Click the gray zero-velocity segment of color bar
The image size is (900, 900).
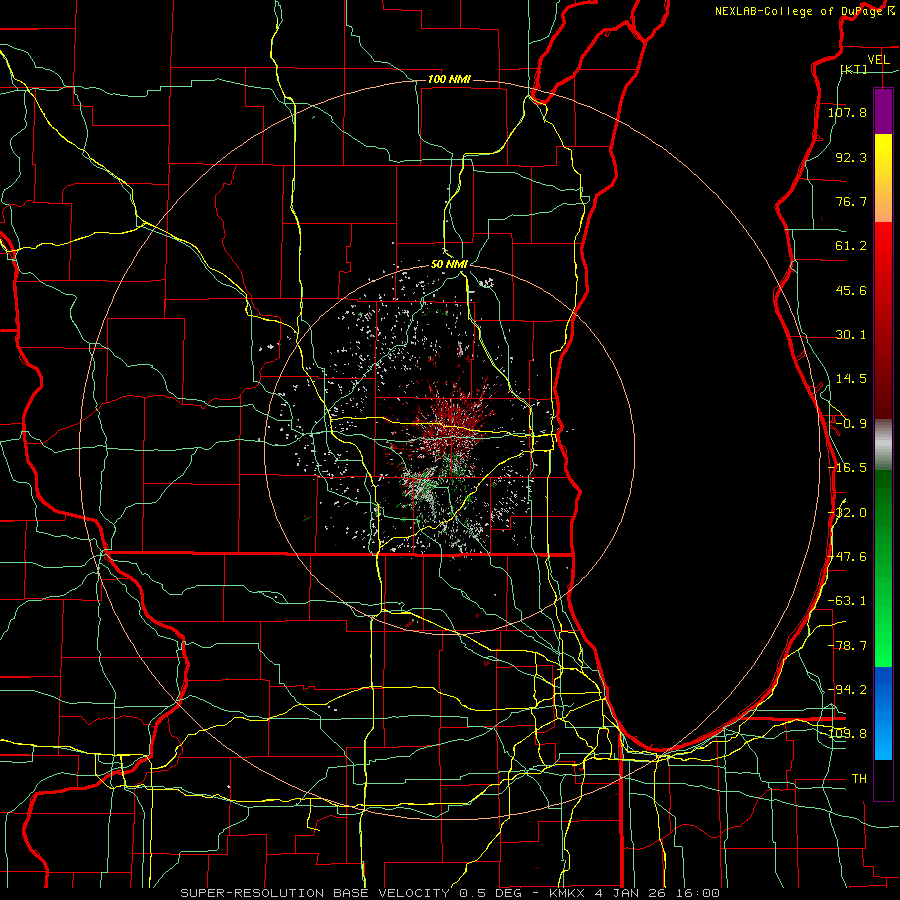click(x=883, y=445)
